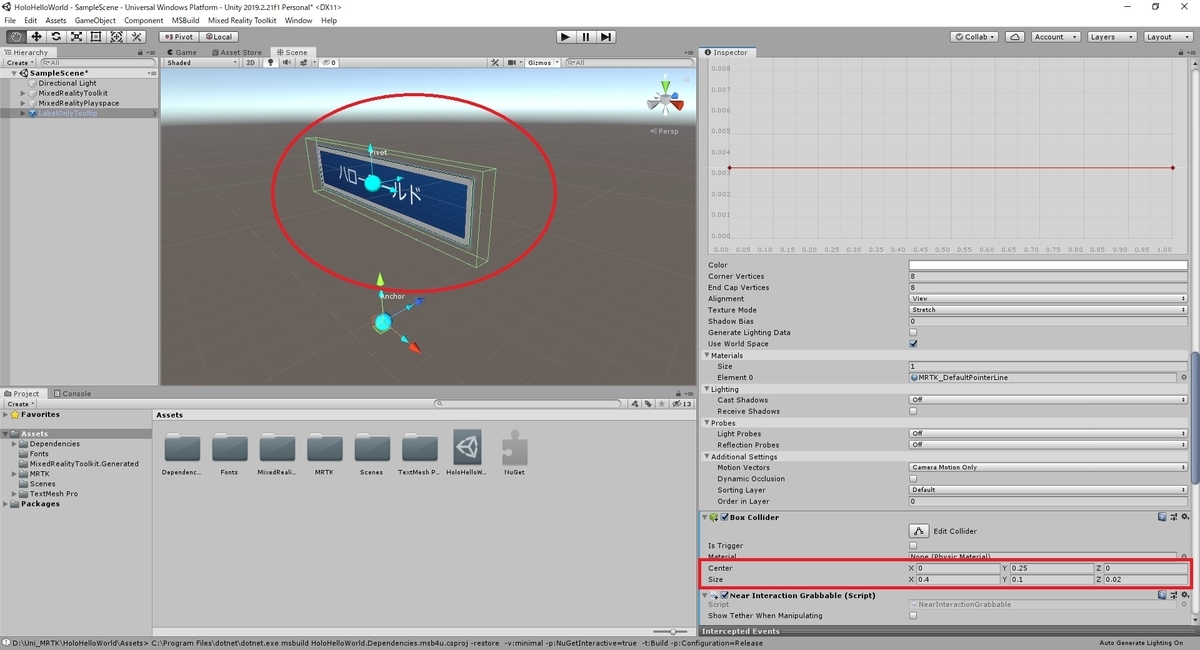Open the Dependencies folder thumbnail
Image resolution: width=1200 pixels, height=650 pixels.
182,448
